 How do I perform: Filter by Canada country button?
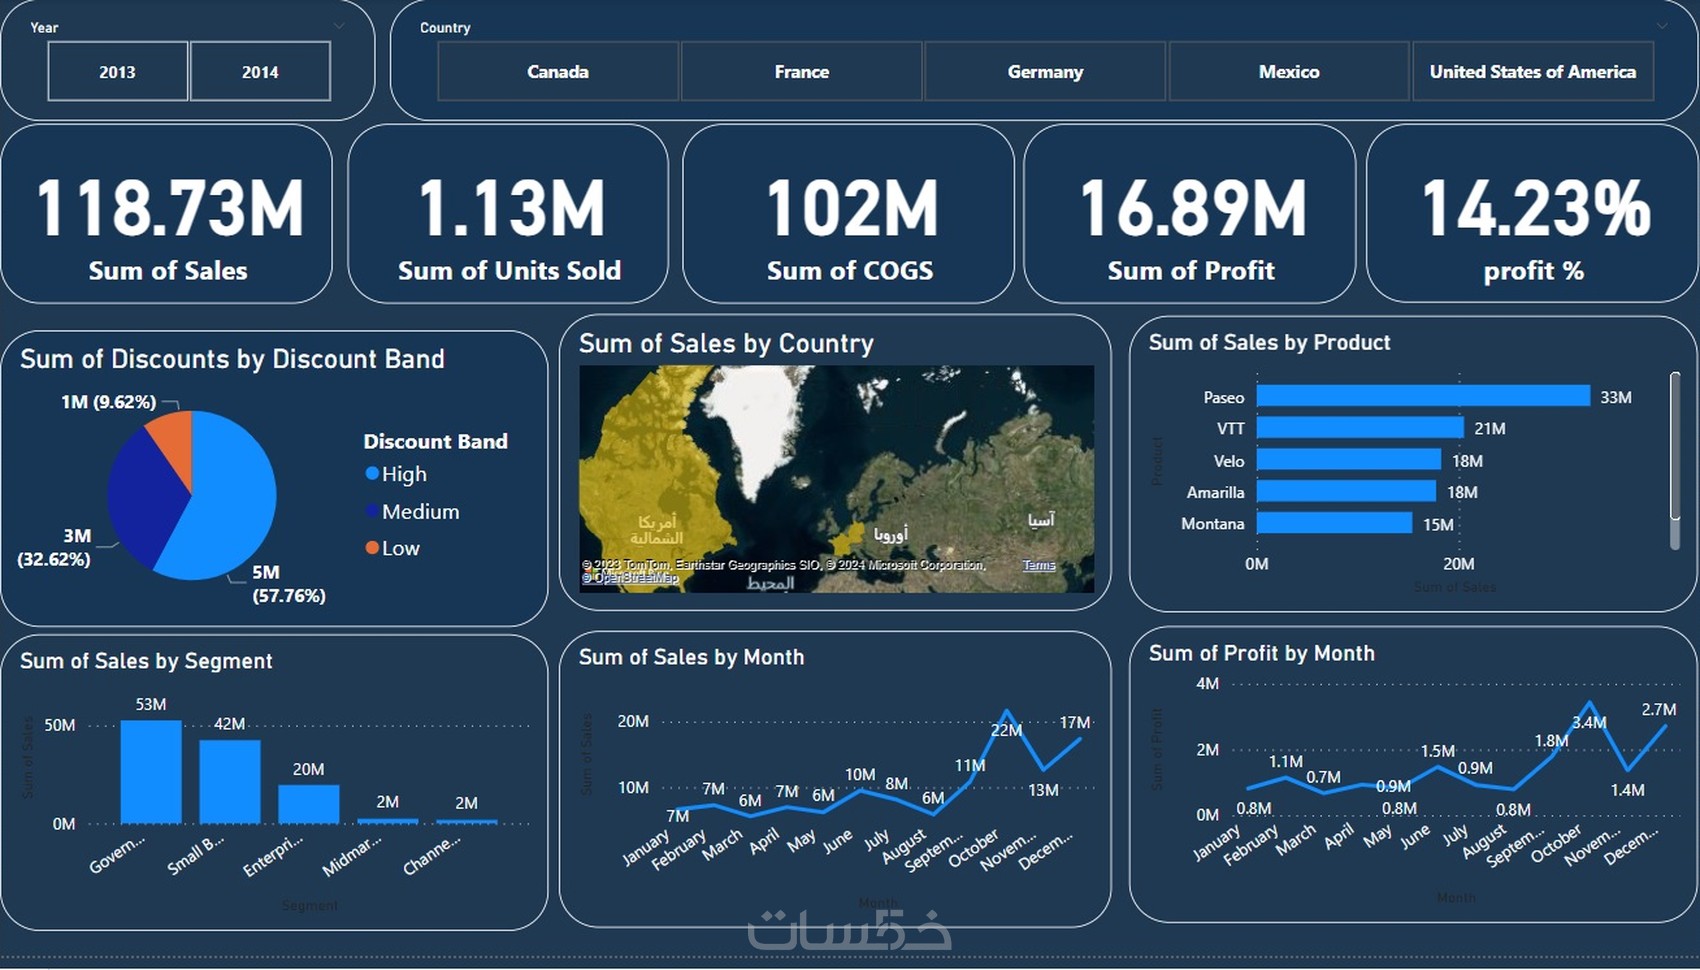coord(558,71)
